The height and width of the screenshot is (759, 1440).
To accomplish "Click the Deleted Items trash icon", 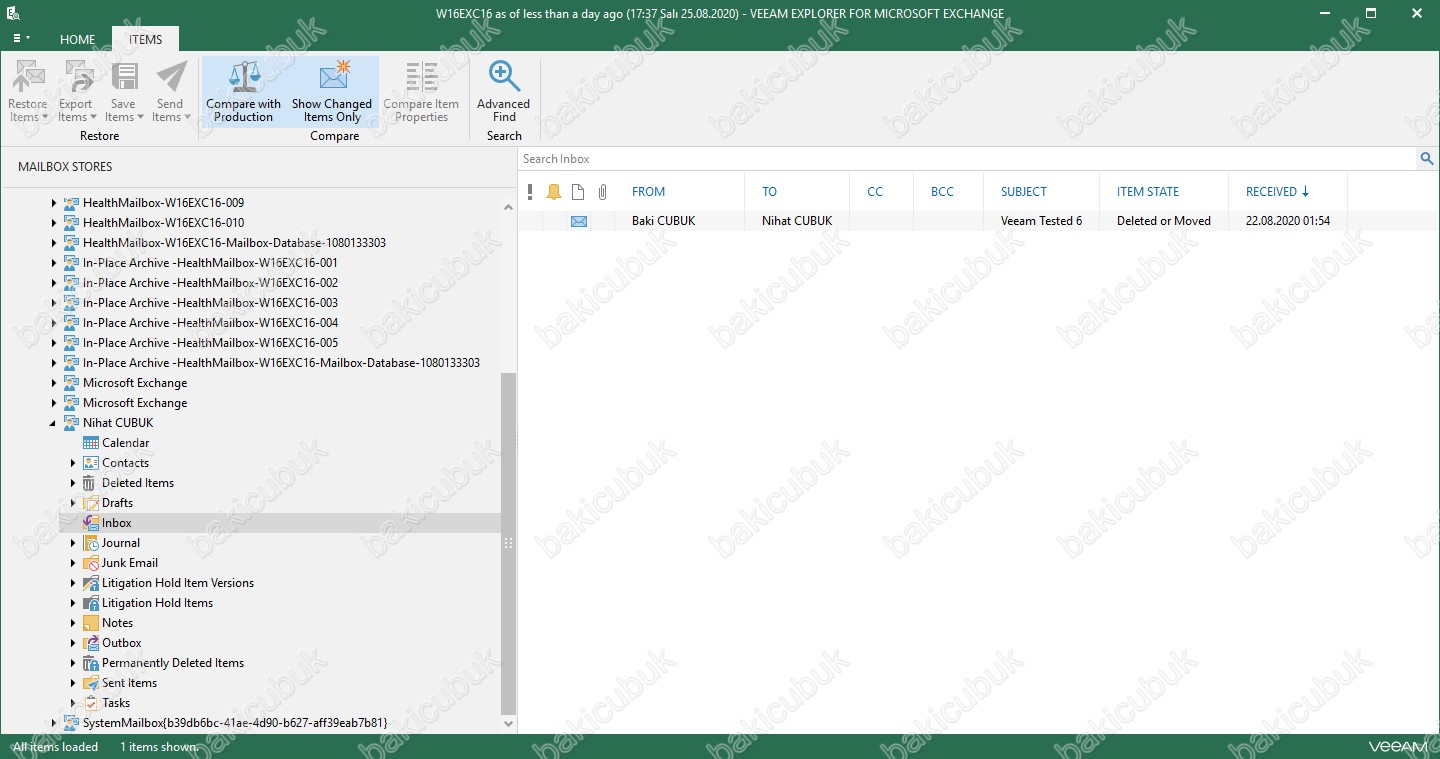I will (x=91, y=483).
